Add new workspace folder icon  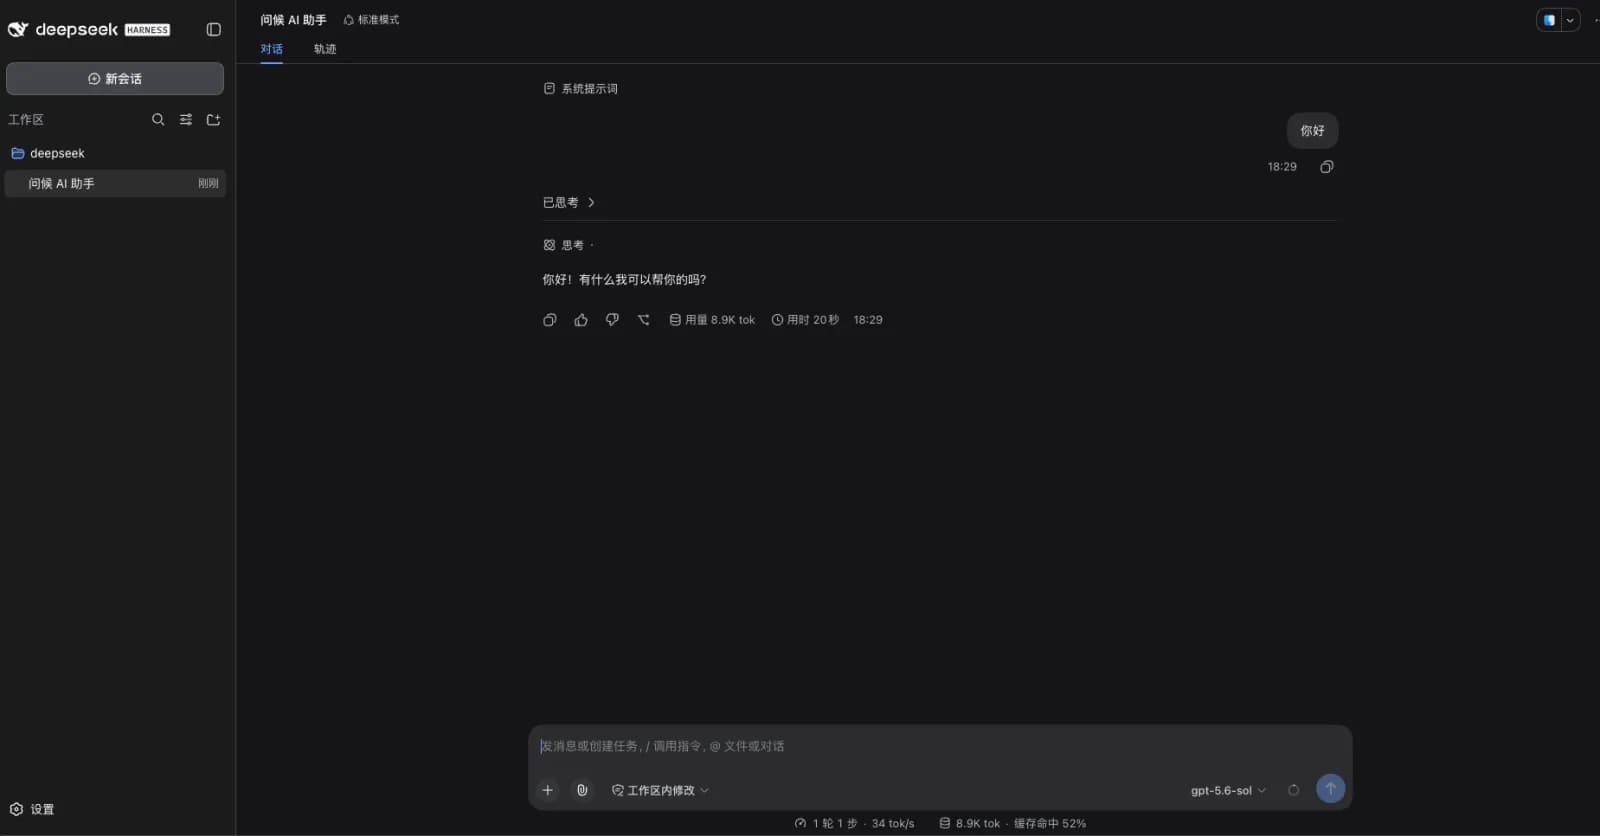(x=213, y=120)
